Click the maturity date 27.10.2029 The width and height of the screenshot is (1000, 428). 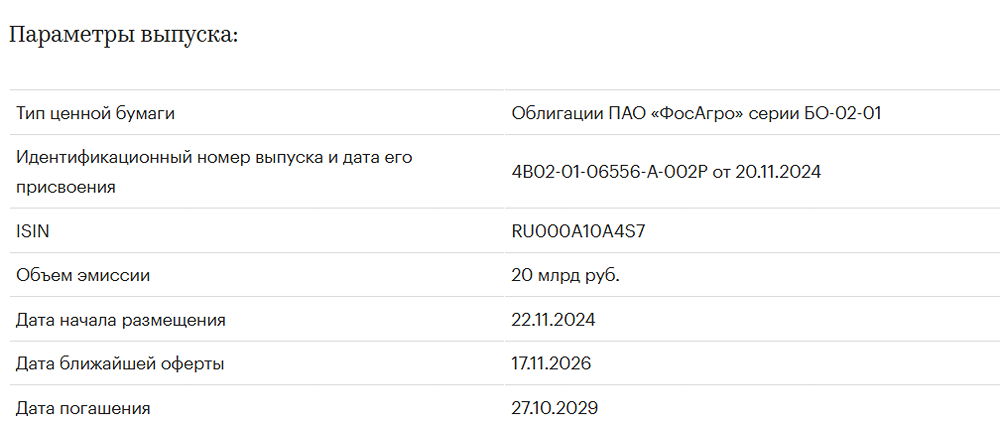point(555,408)
